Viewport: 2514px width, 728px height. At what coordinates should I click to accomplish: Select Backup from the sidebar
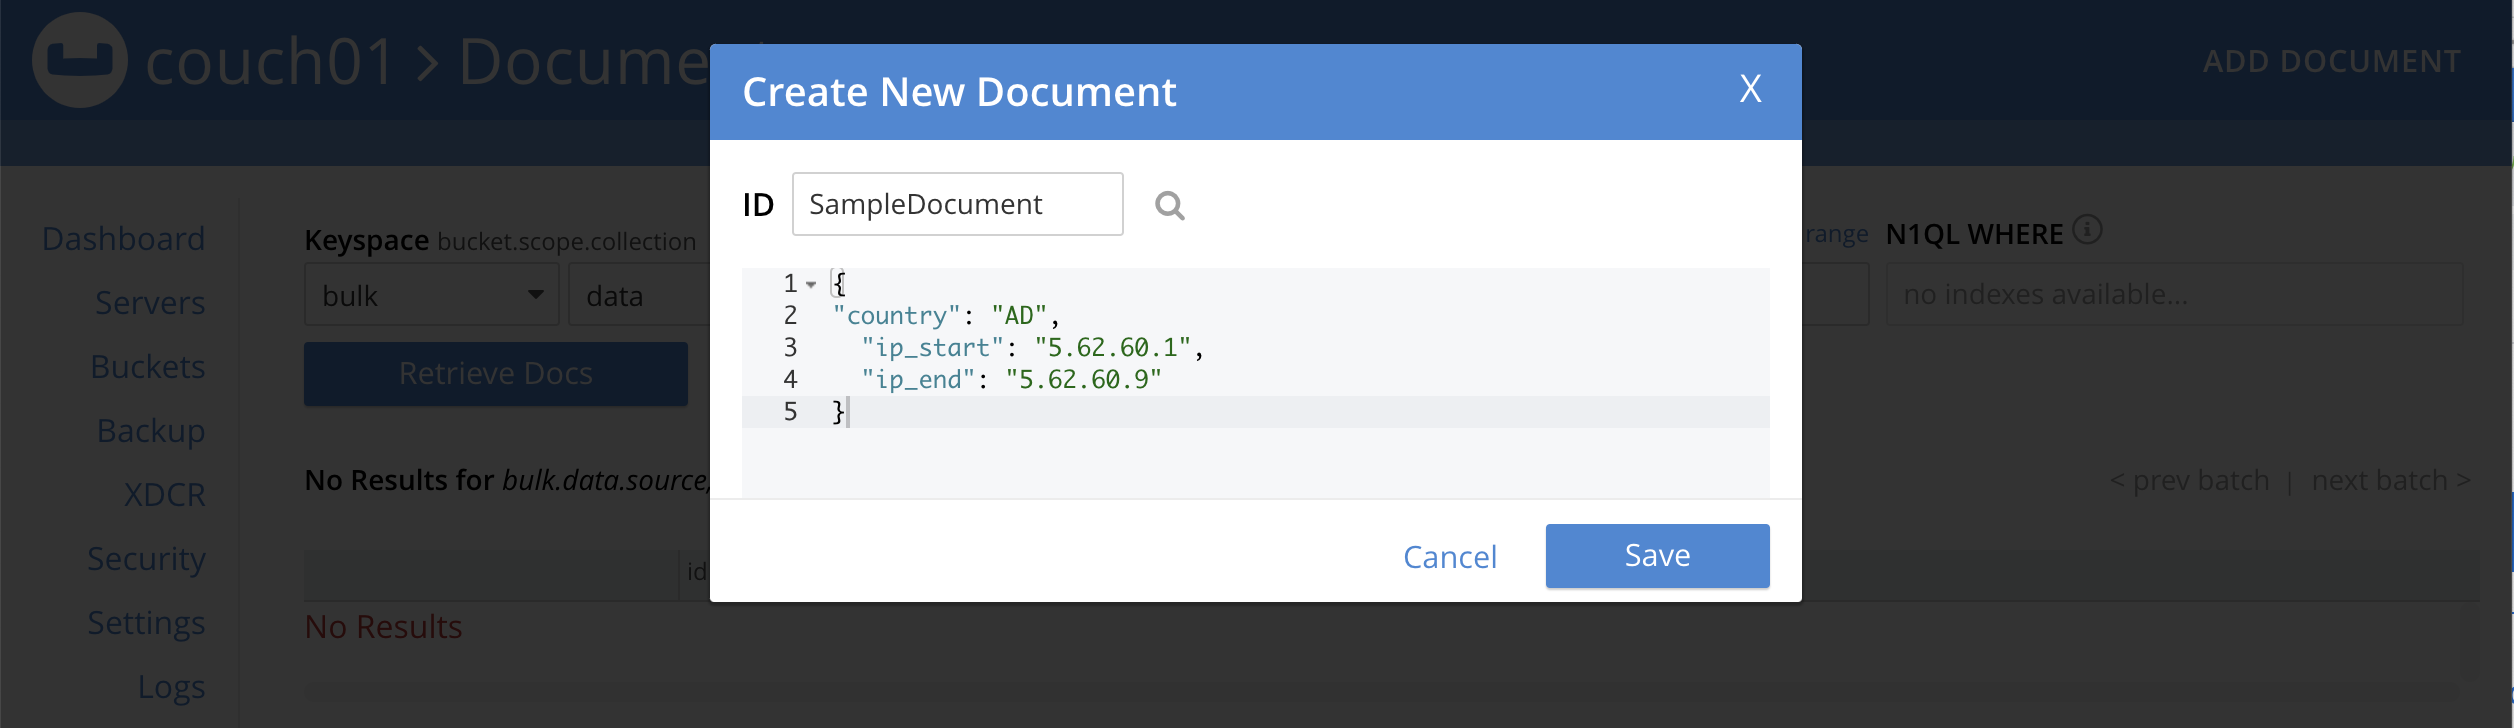coord(151,431)
